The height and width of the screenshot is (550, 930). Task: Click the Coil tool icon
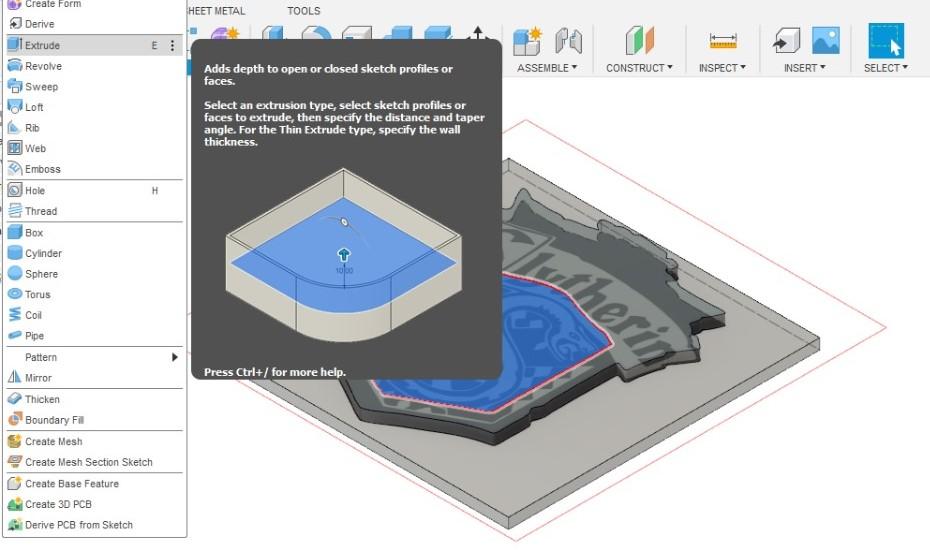pos(15,315)
